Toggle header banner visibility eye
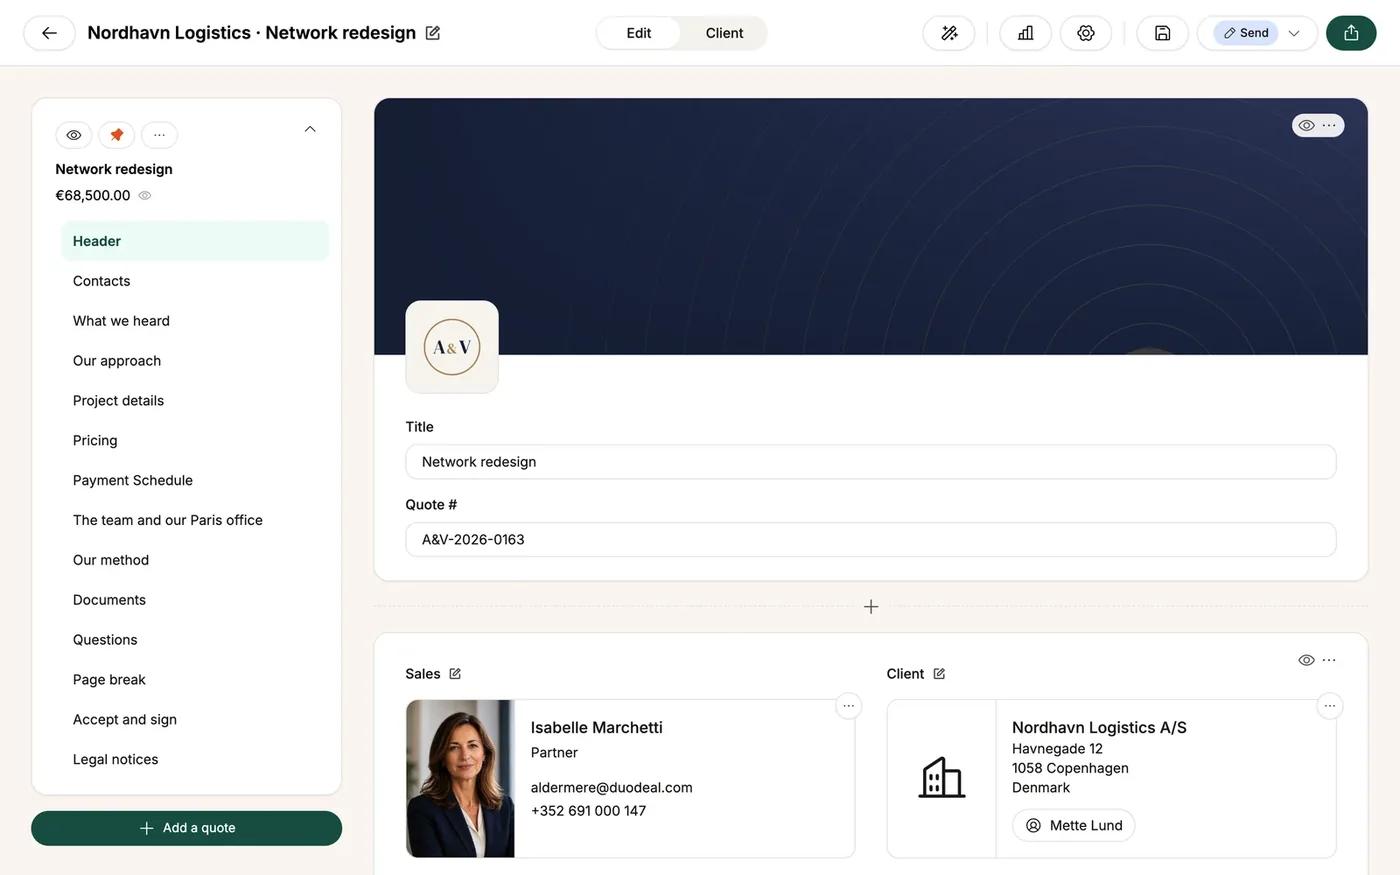The height and width of the screenshot is (875, 1400). [1306, 126]
